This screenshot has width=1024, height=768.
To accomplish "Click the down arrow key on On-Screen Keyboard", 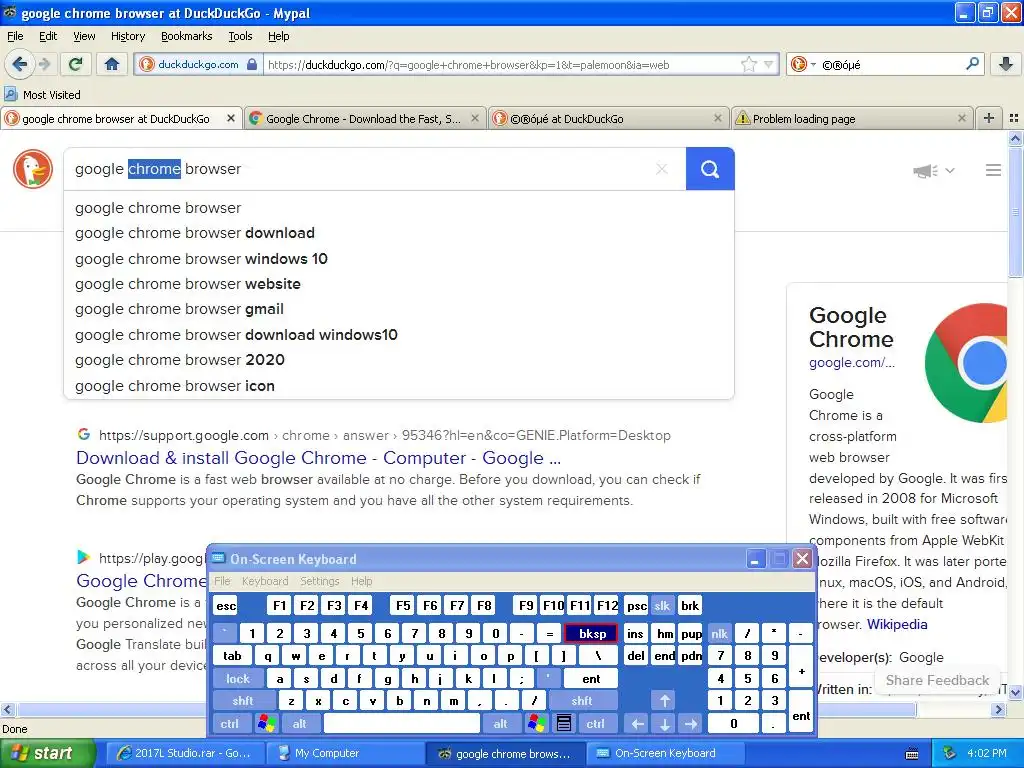I will 664,724.
